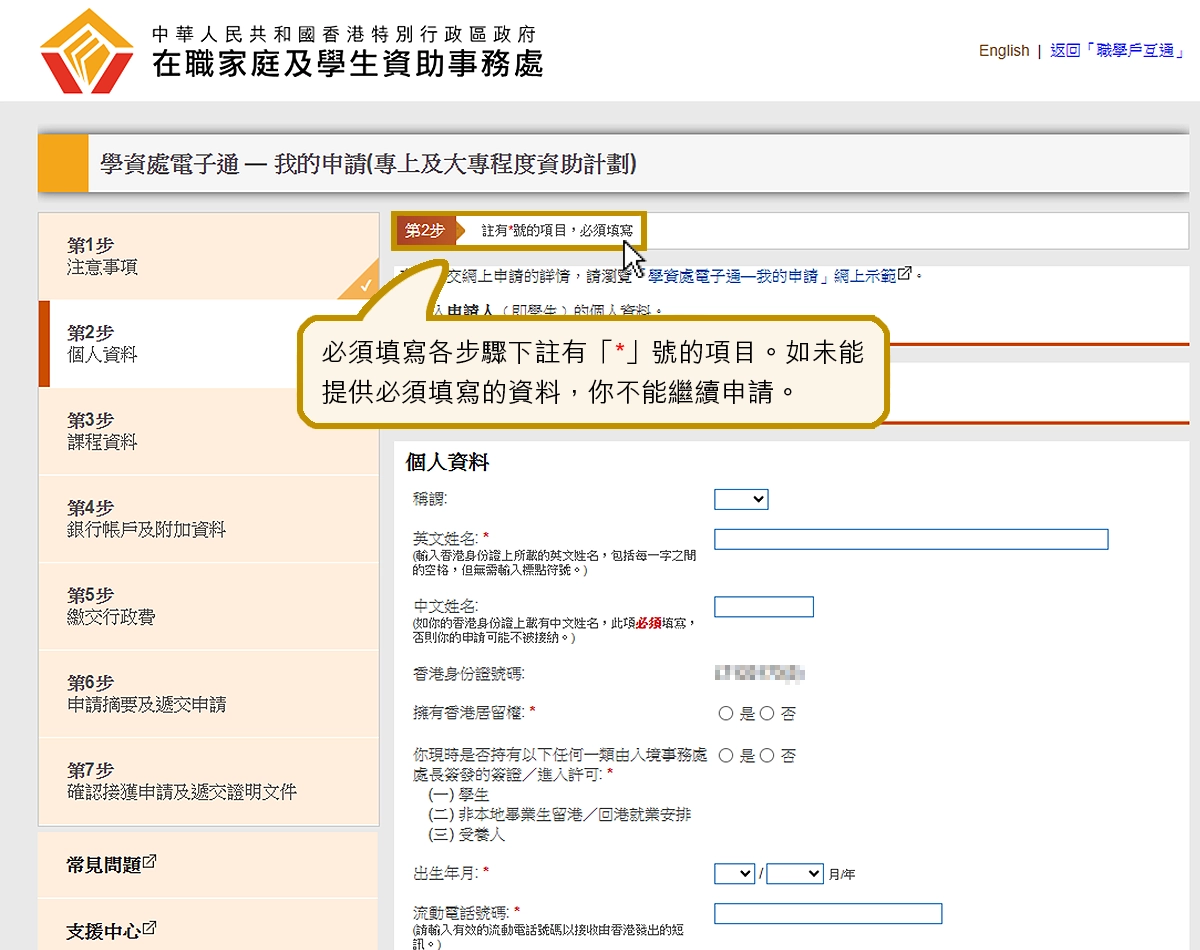Click the (三) 受養人 list item

pyautogui.click(x=466, y=835)
